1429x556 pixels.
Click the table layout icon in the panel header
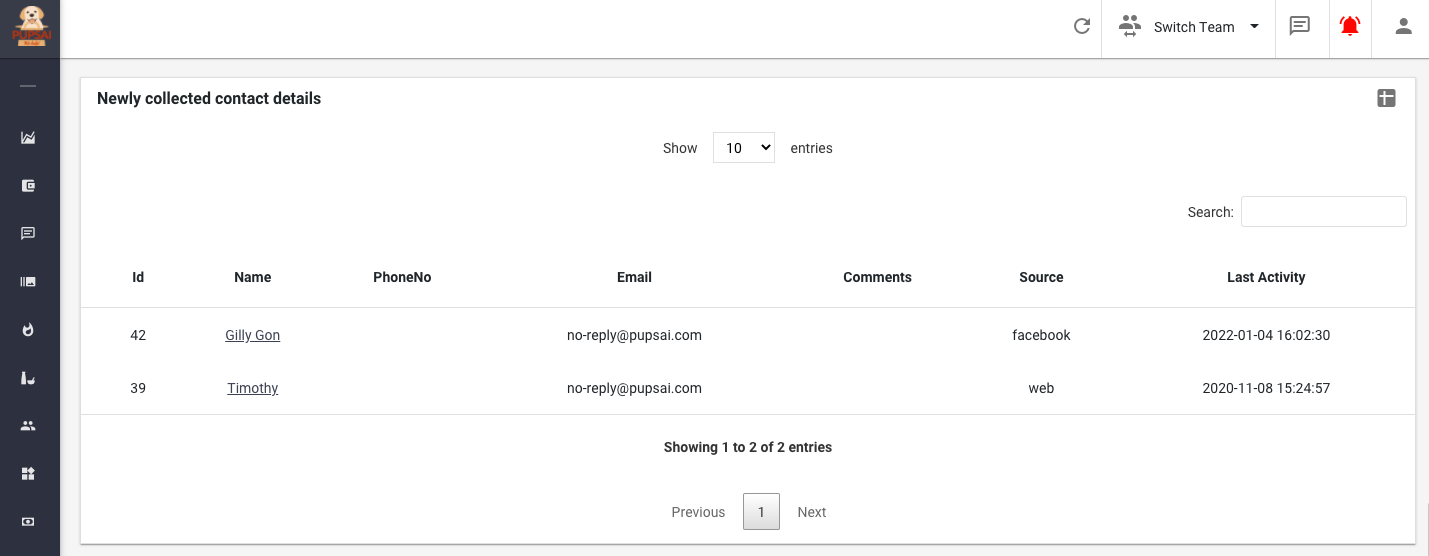[1386, 98]
